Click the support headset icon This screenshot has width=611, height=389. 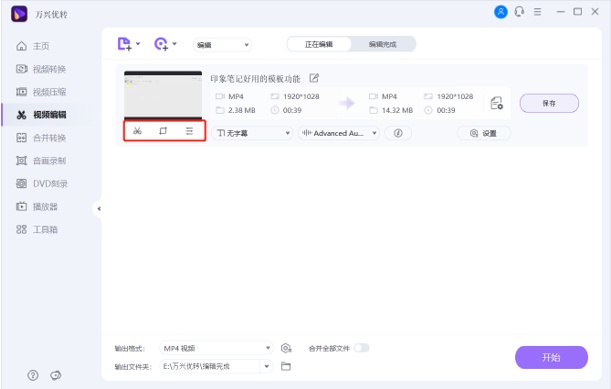[x=519, y=12]
